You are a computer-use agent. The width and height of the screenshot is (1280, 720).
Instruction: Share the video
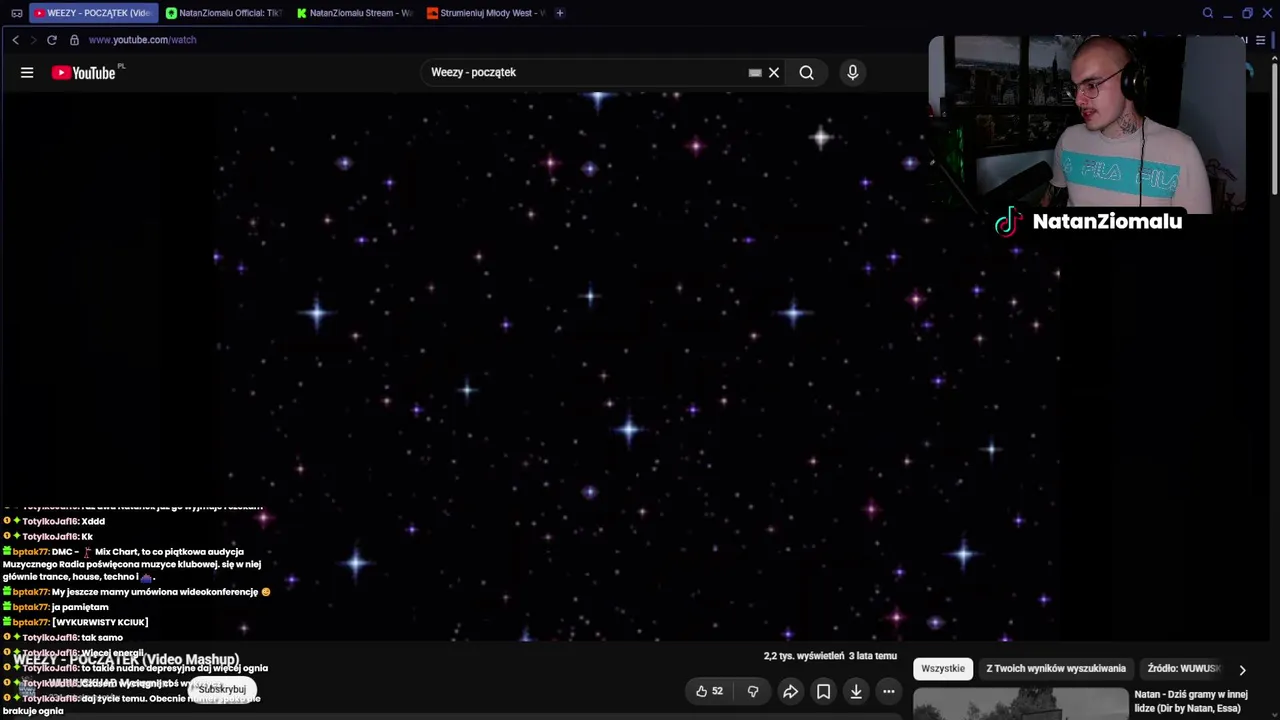[790, 691]
